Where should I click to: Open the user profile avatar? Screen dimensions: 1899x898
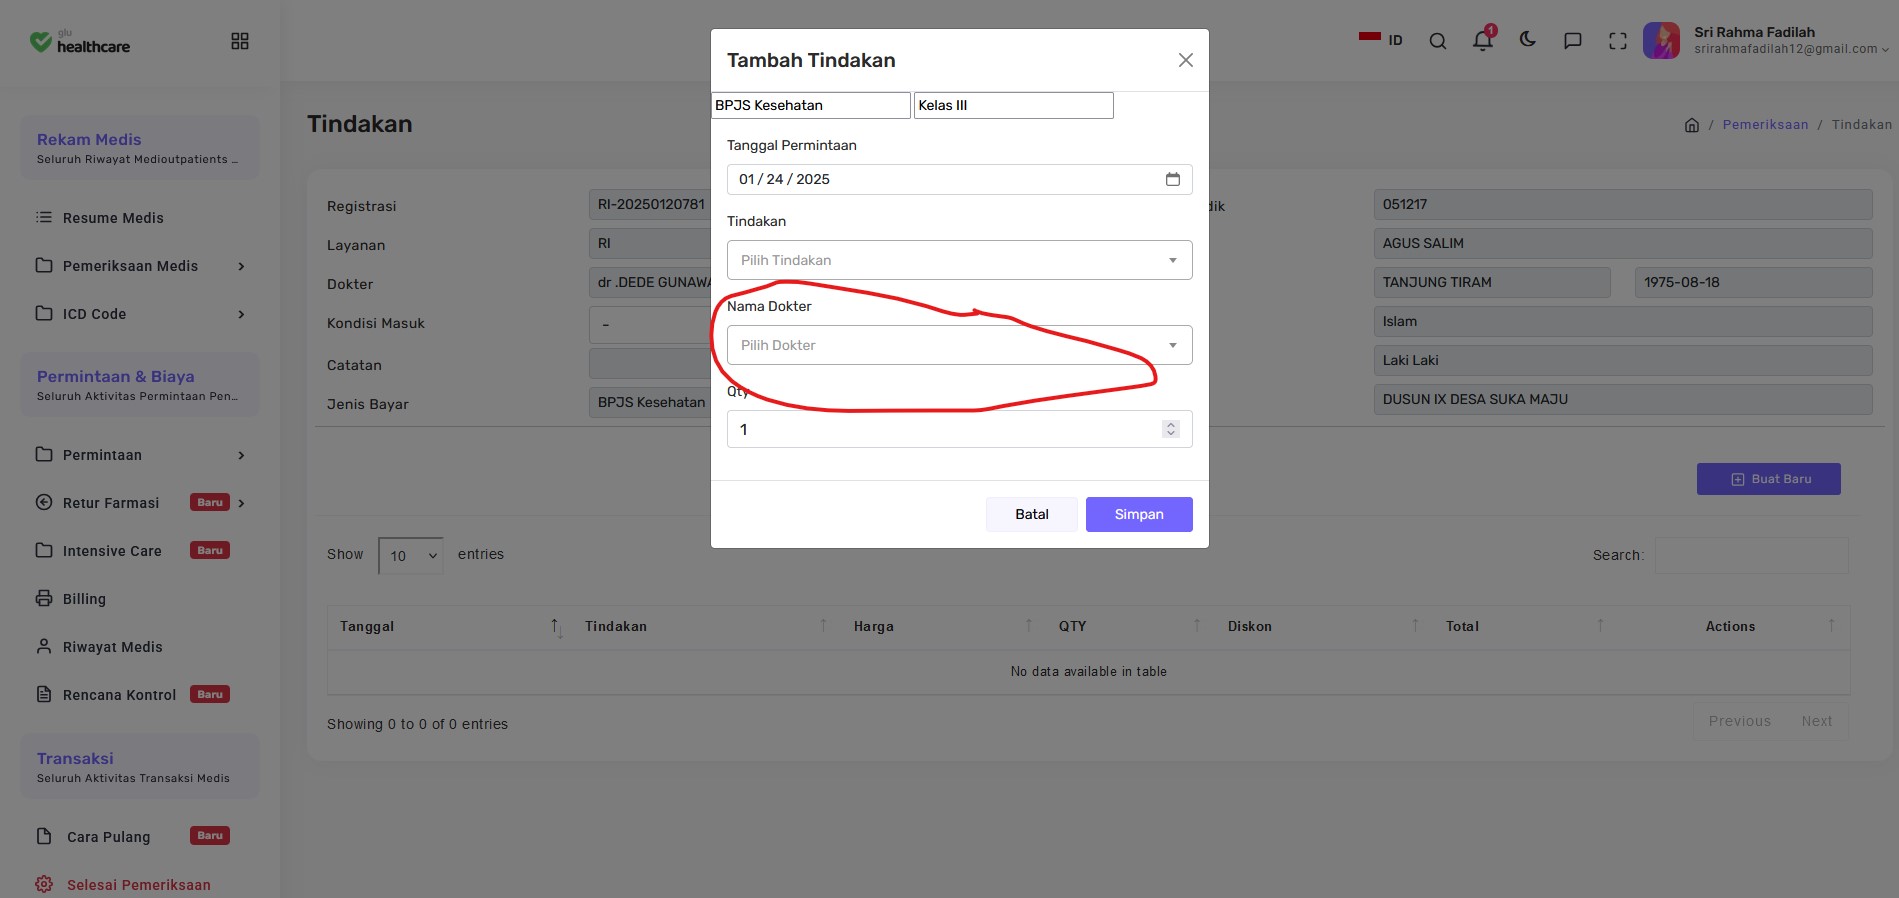tap(1661, 41)
